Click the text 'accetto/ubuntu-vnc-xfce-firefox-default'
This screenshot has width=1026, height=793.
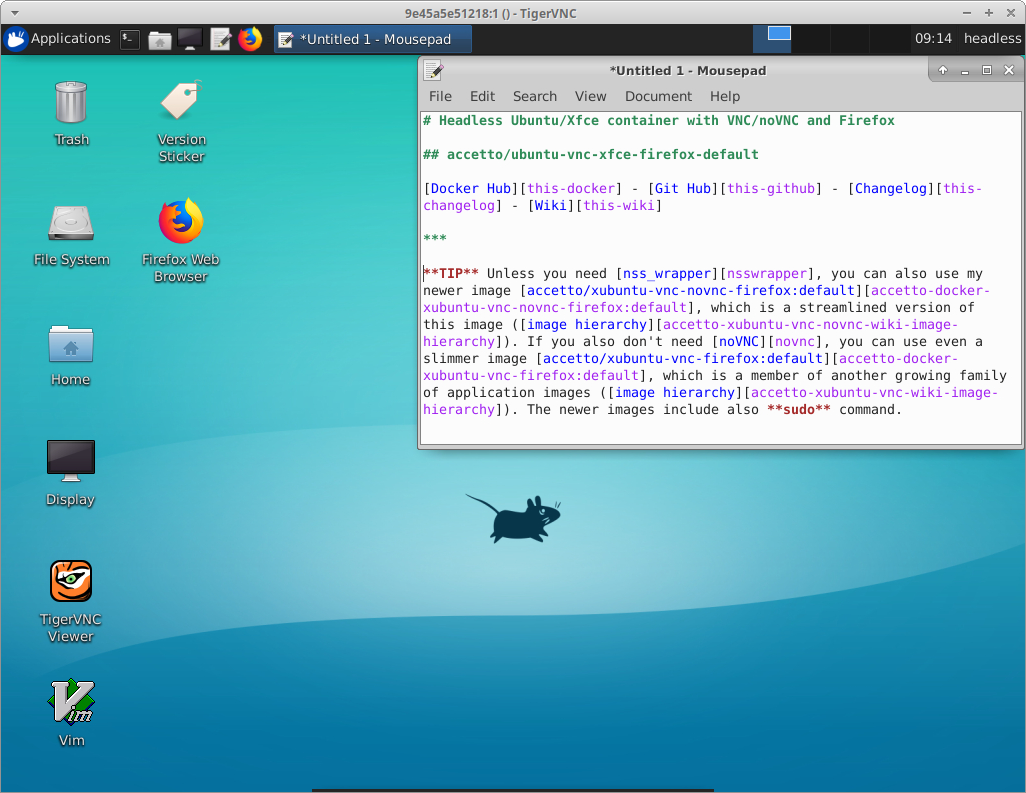coord(603,154)
